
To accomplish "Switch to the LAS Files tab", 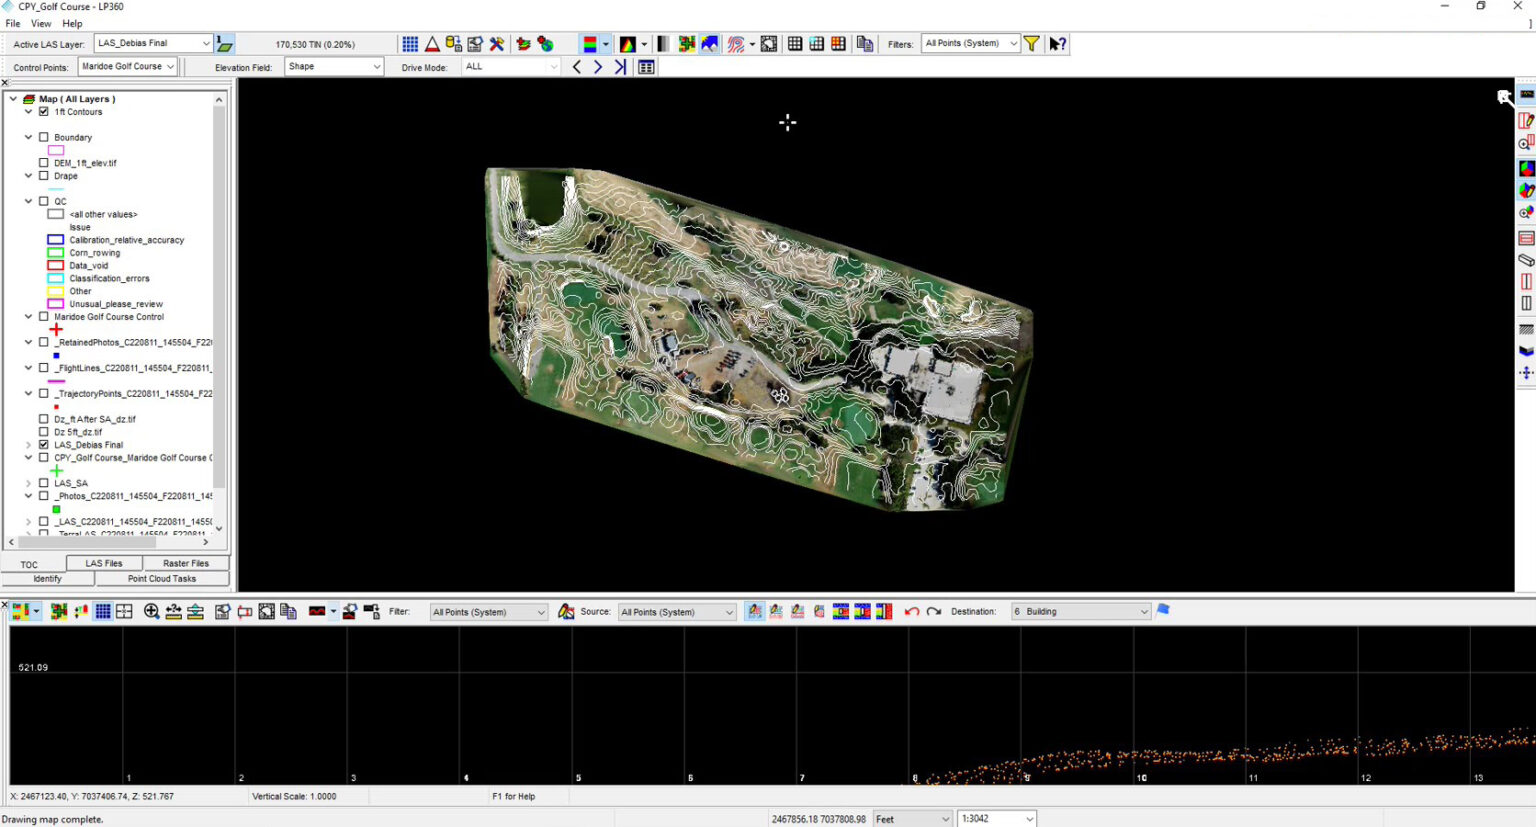I will pyautogui.click(x=103, y=563).
